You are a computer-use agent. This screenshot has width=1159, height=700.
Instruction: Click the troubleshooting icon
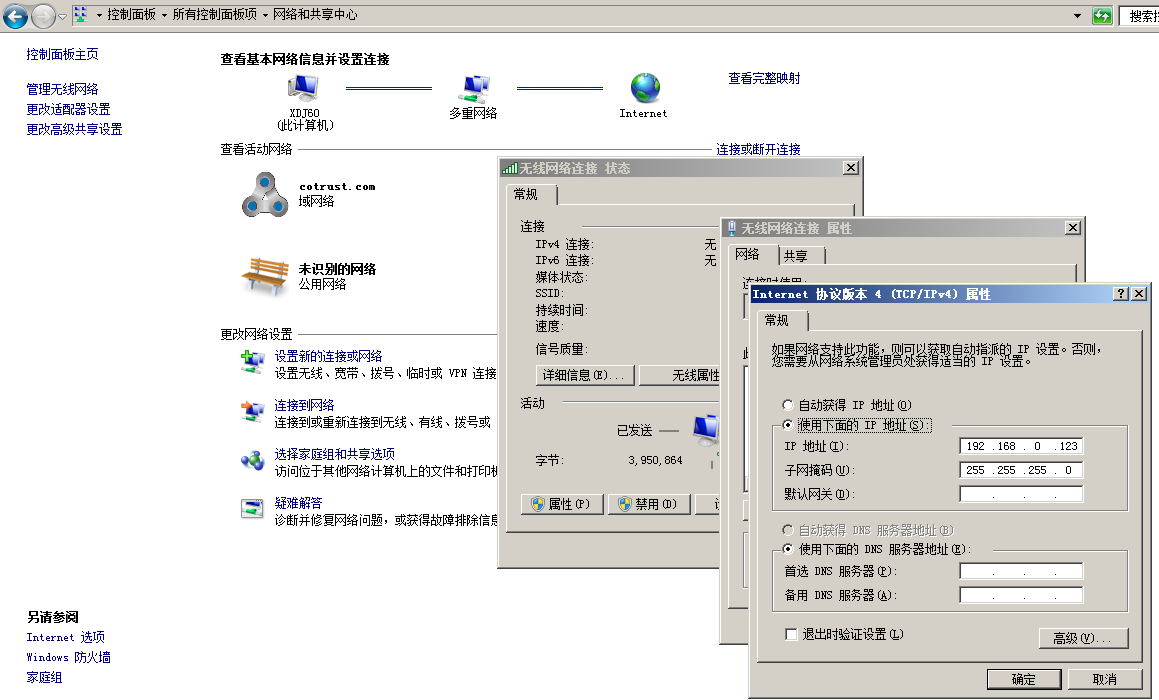pyautogui.click(x=253, y=509)
